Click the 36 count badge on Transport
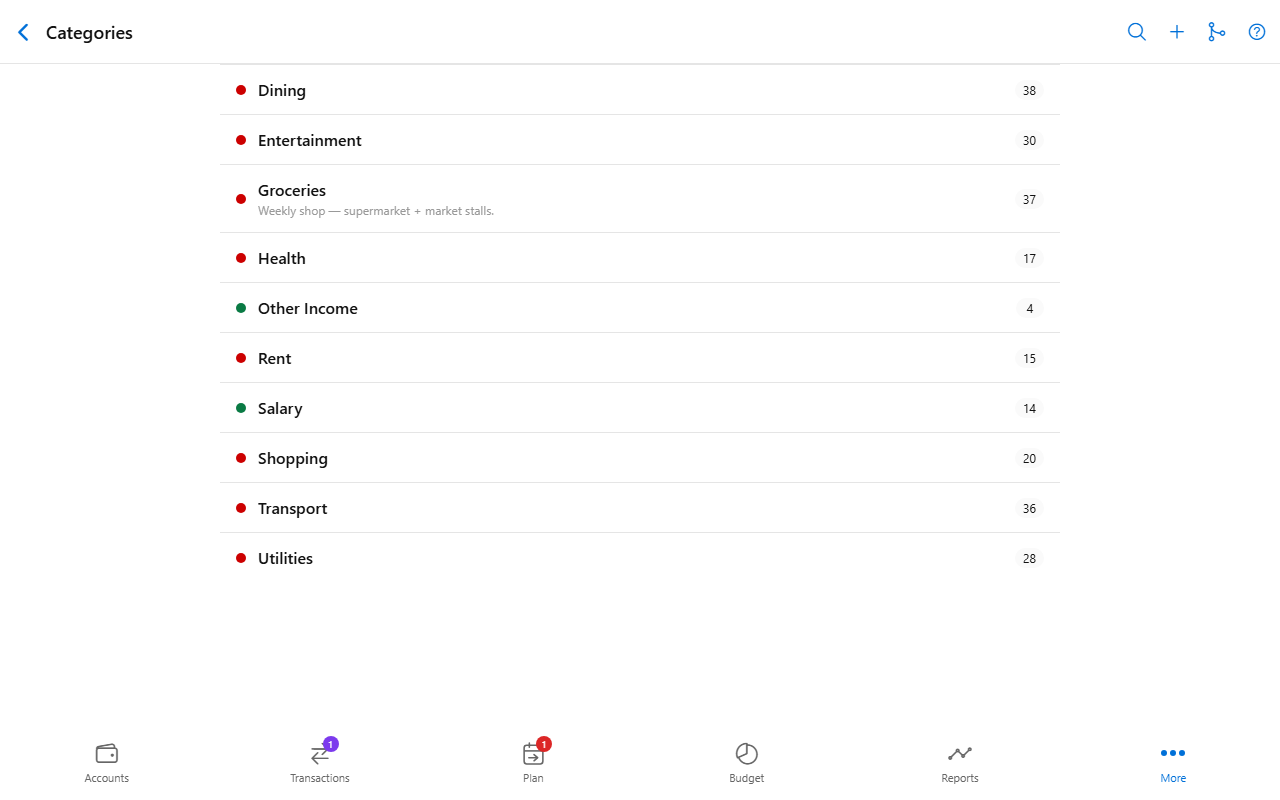This screenshot has width=1280, height=800. 1029,508
